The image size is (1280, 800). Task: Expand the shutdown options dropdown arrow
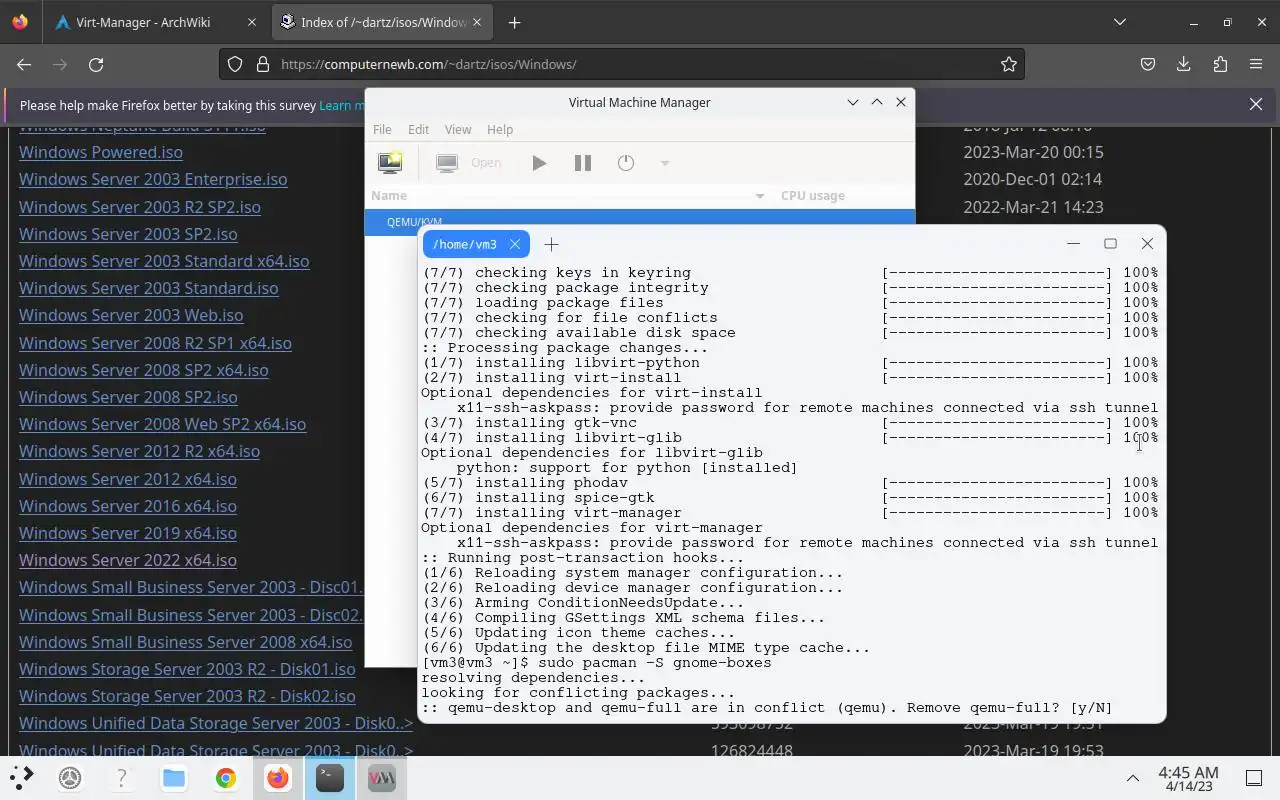[x=664, y=163]
